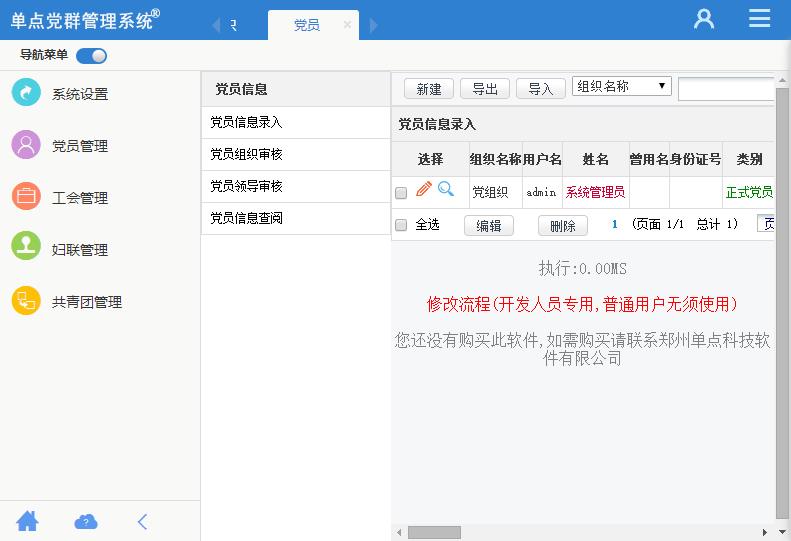Click the vertical scrollbar track
The height and width of the screenshot is (541, 791).
782,303
